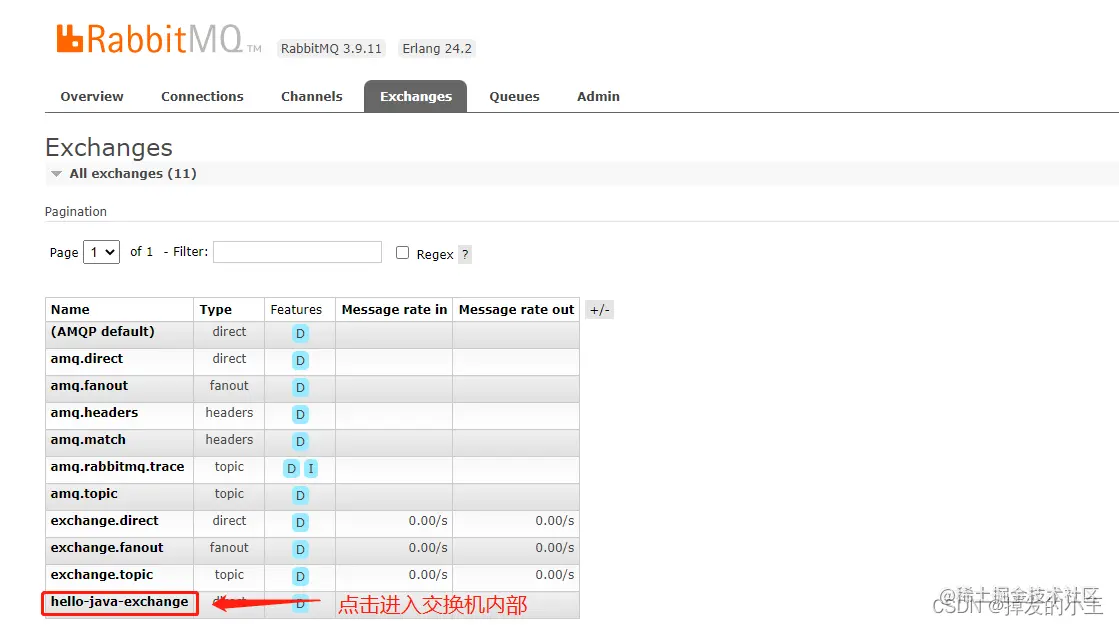Enable the Regex checkbox
This screenshot has height=625, width=1119.
click(x=402, y=253)
